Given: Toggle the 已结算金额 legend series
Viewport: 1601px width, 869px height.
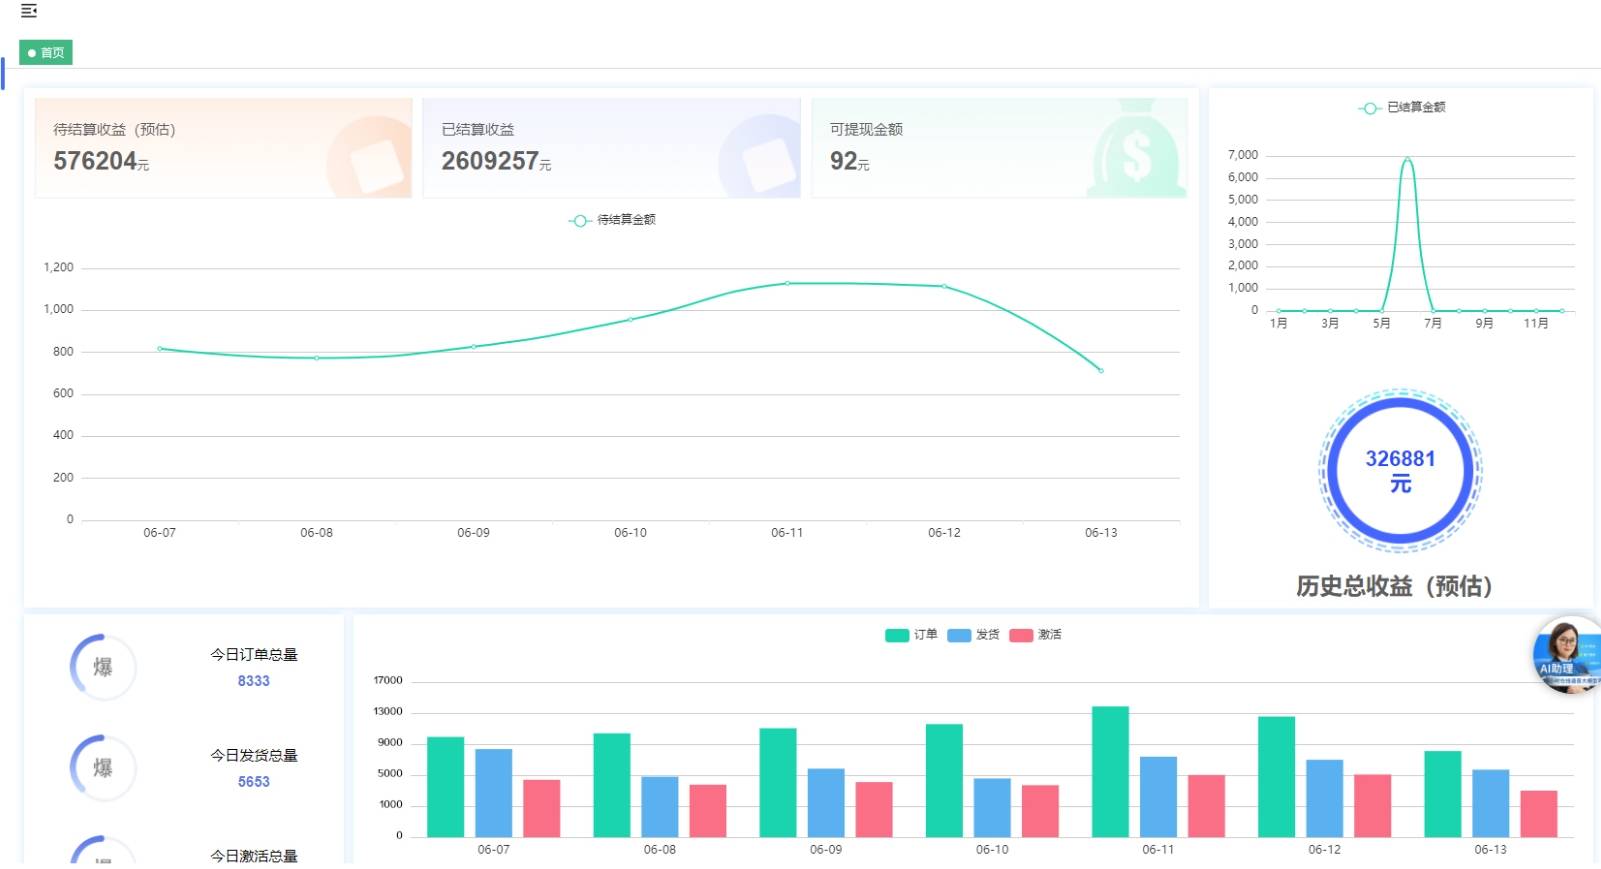Looking at the screenshot, I should [x=1401, y=108].
